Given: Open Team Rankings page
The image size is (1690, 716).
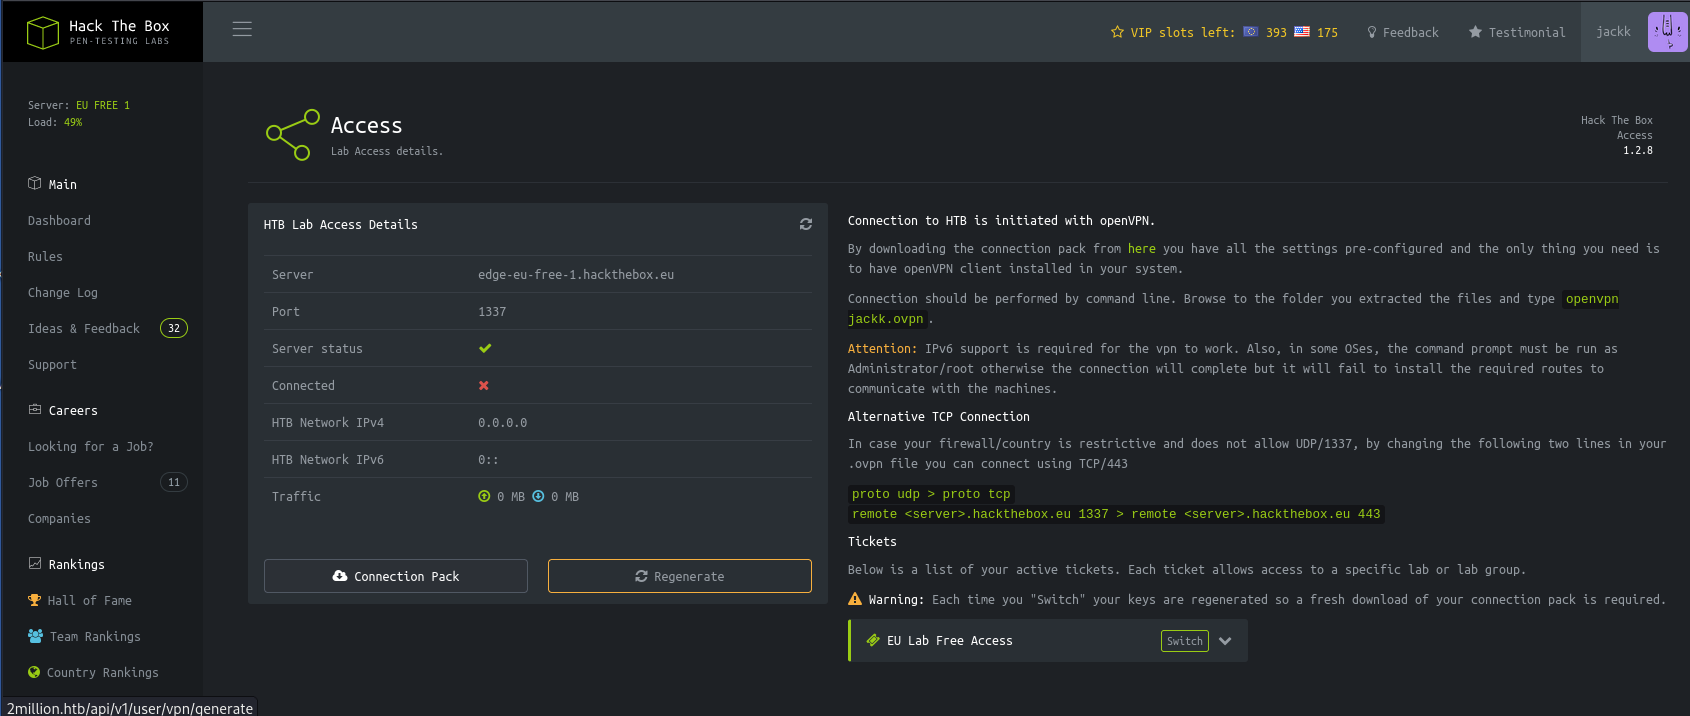Looking at the screenshot, I should 95,636.
